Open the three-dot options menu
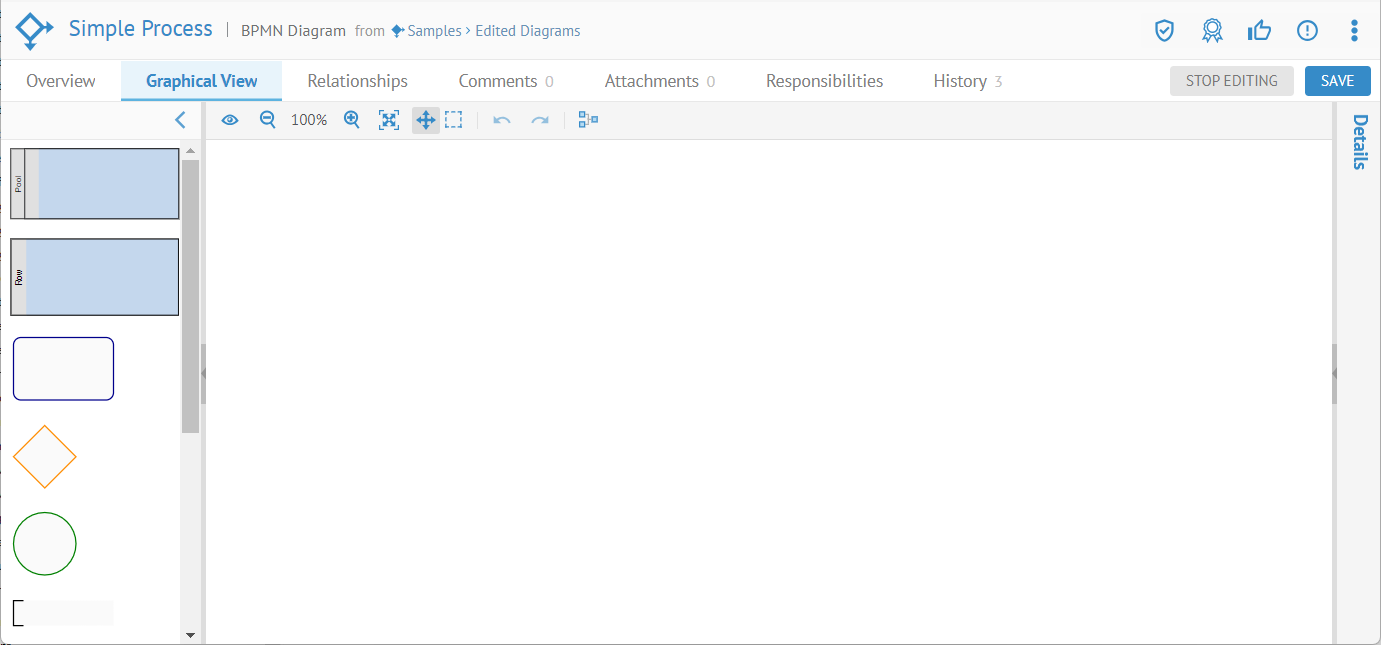The image size is (1381, 645). [x=1354, y=30]
